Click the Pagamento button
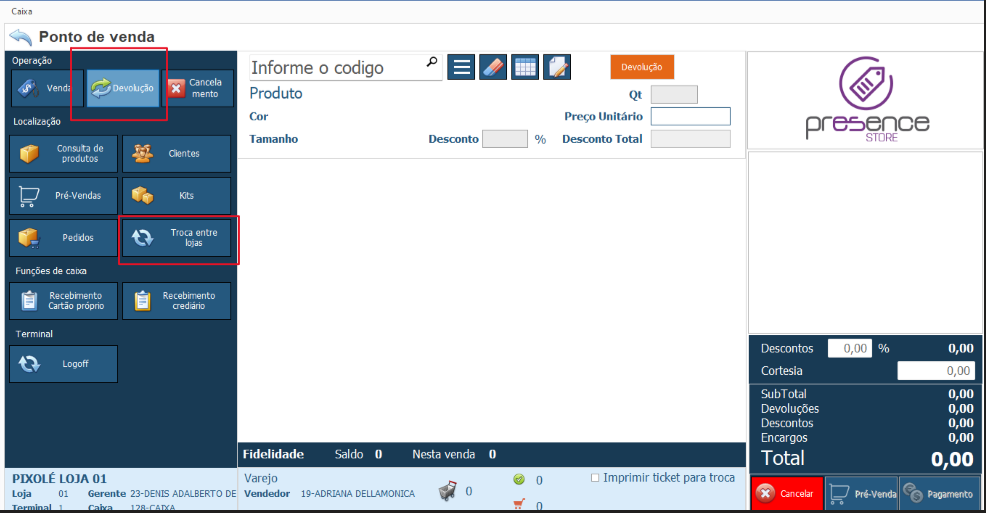 tap(939, 494)
